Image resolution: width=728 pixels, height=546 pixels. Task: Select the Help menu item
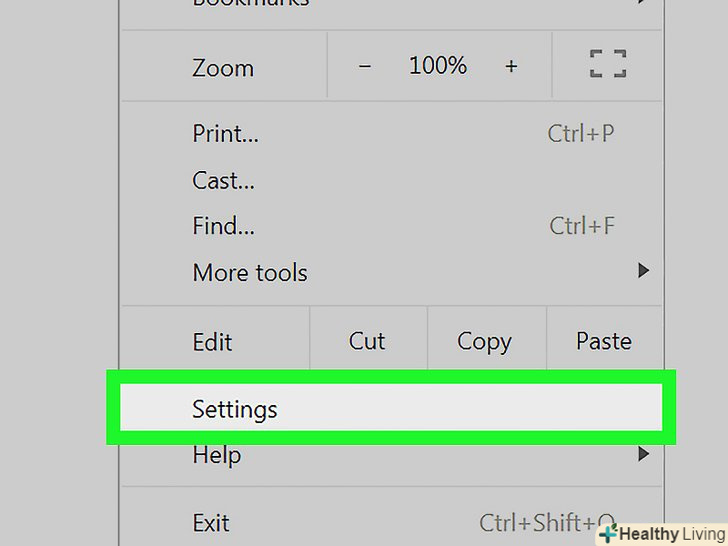[x=216, y=456]
